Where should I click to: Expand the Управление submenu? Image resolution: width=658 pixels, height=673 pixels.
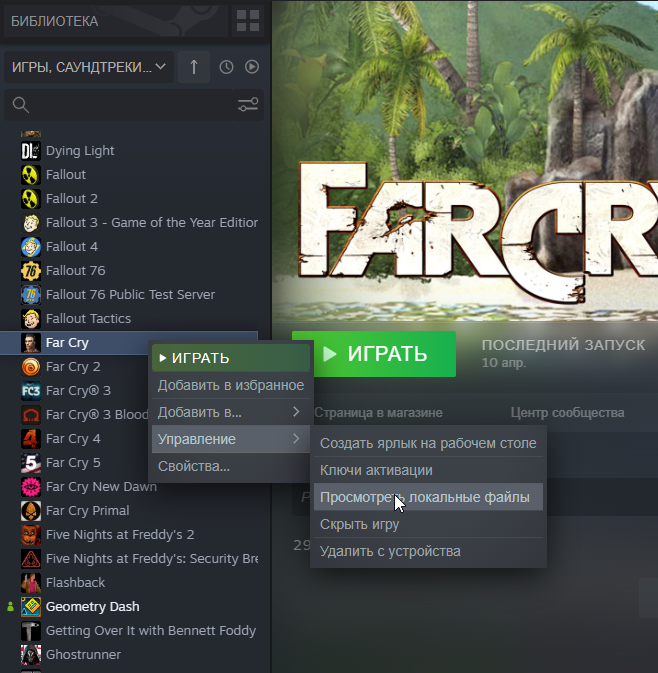click(x=231, y=440)
